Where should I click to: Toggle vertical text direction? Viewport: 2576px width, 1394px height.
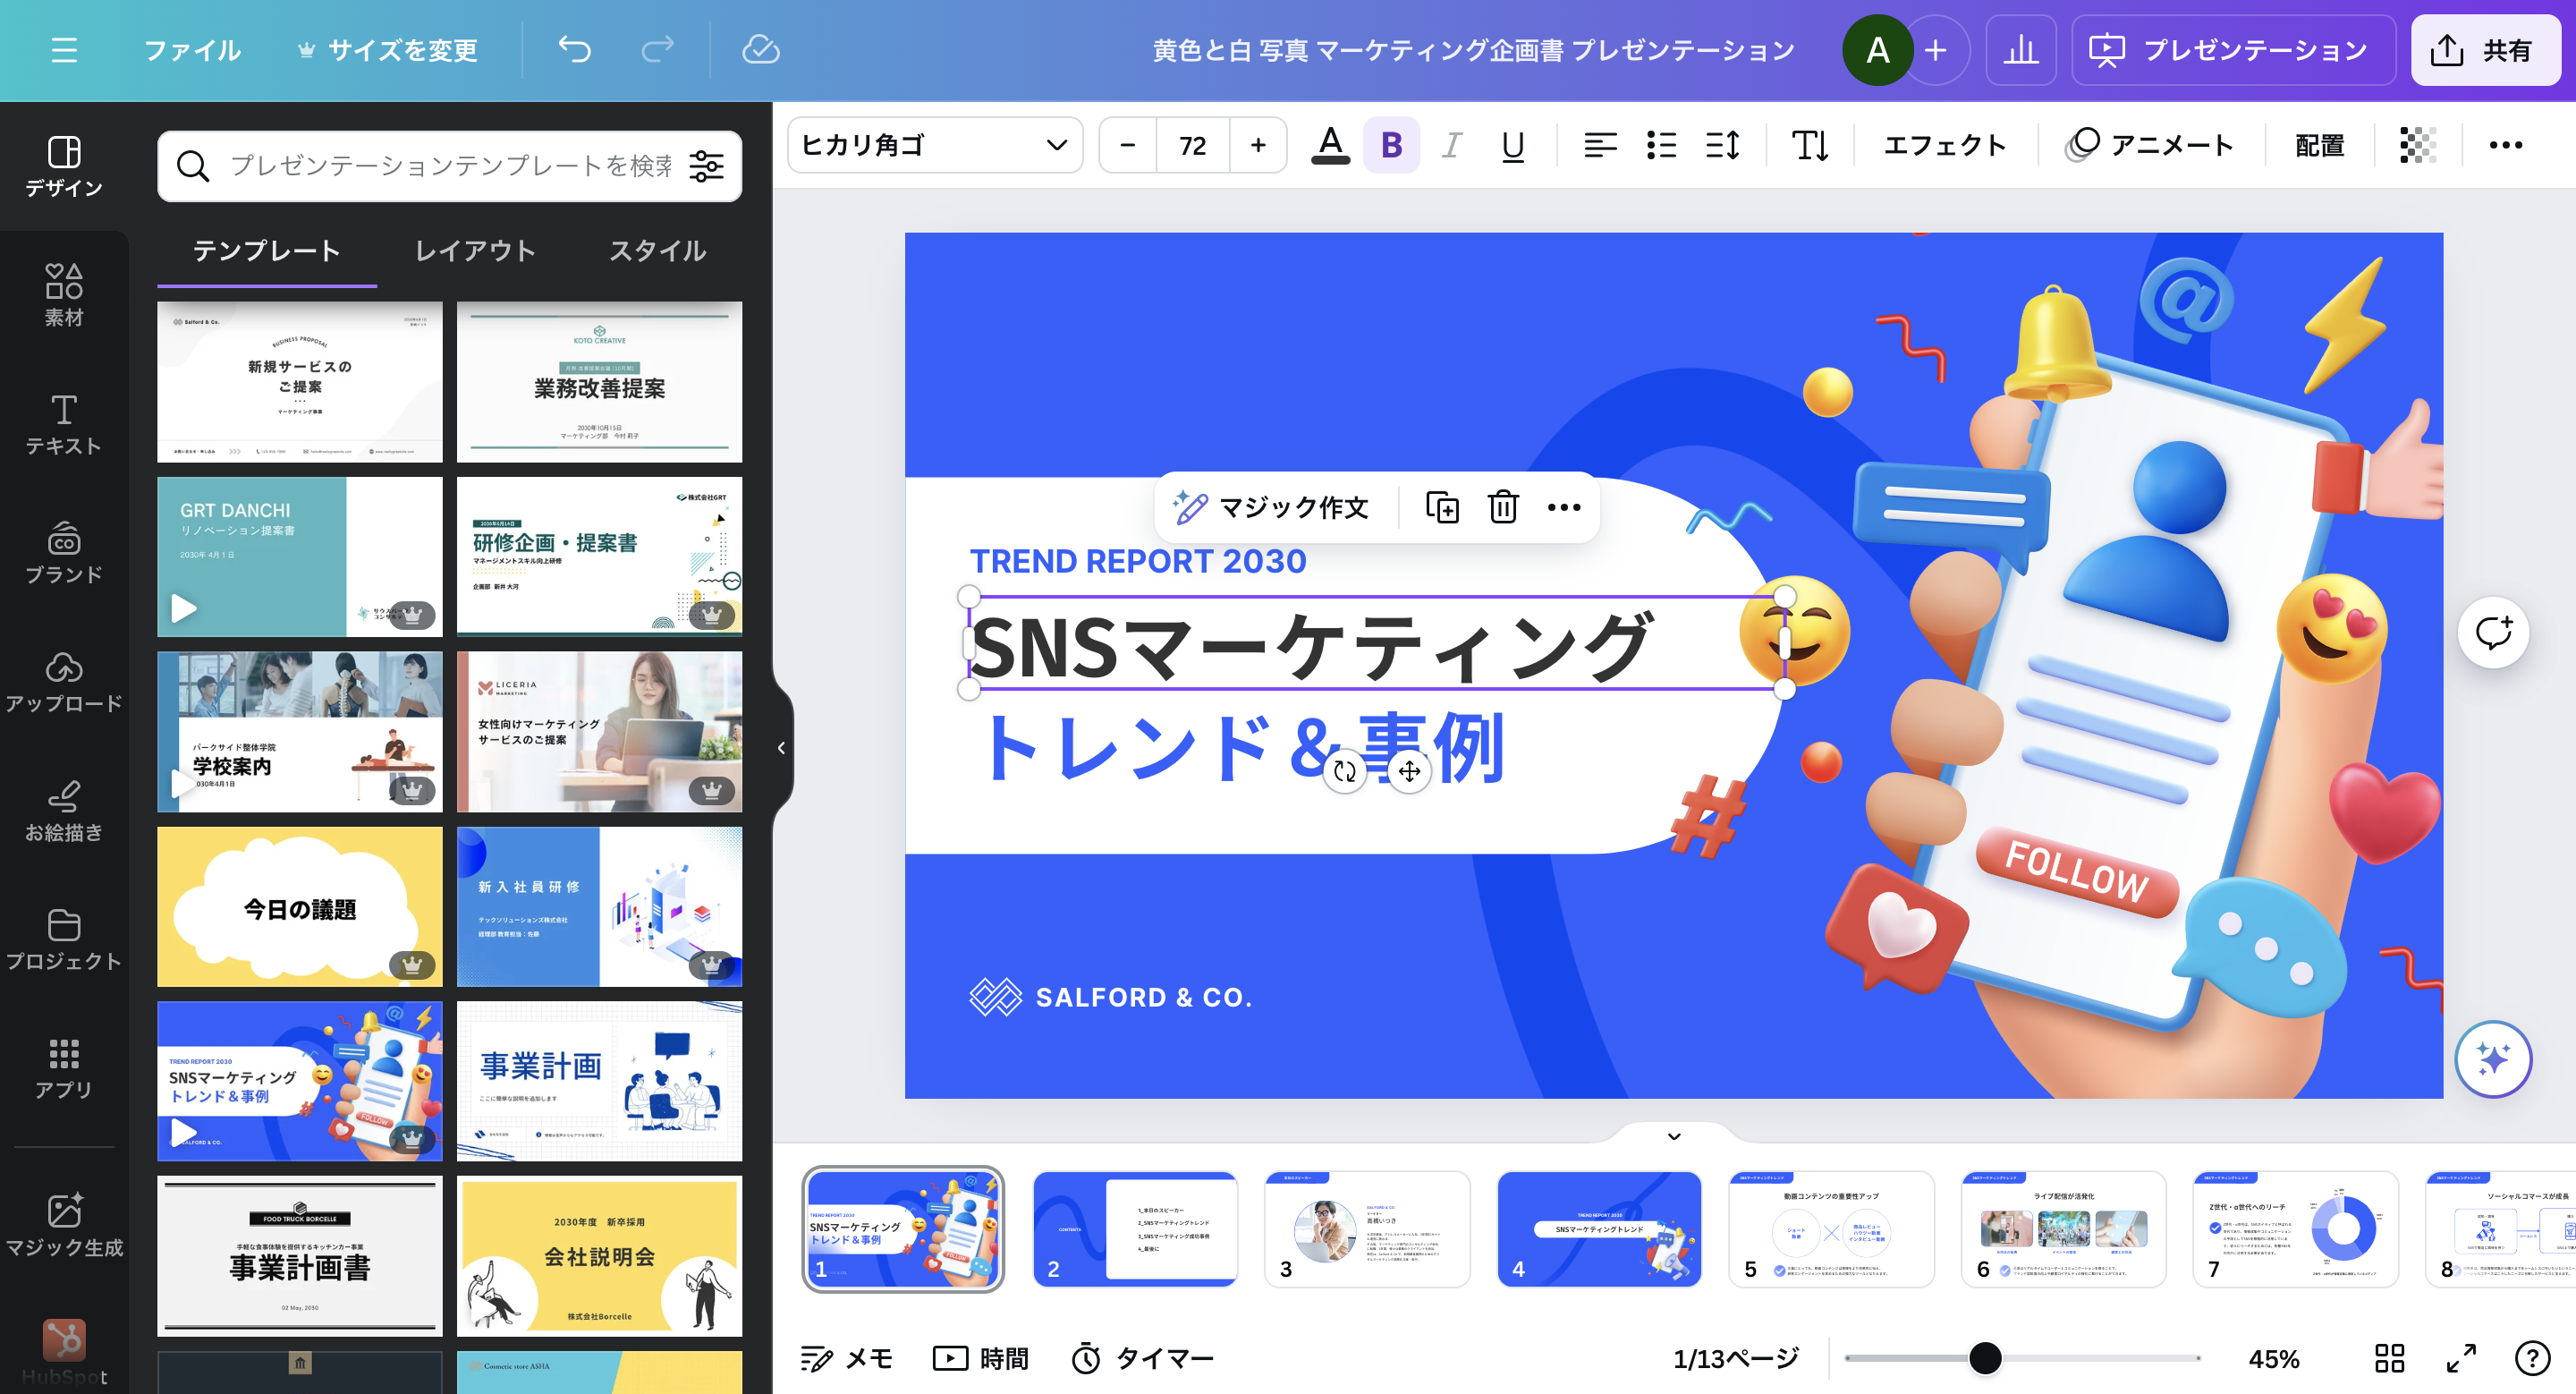[x=1810, y=146]
